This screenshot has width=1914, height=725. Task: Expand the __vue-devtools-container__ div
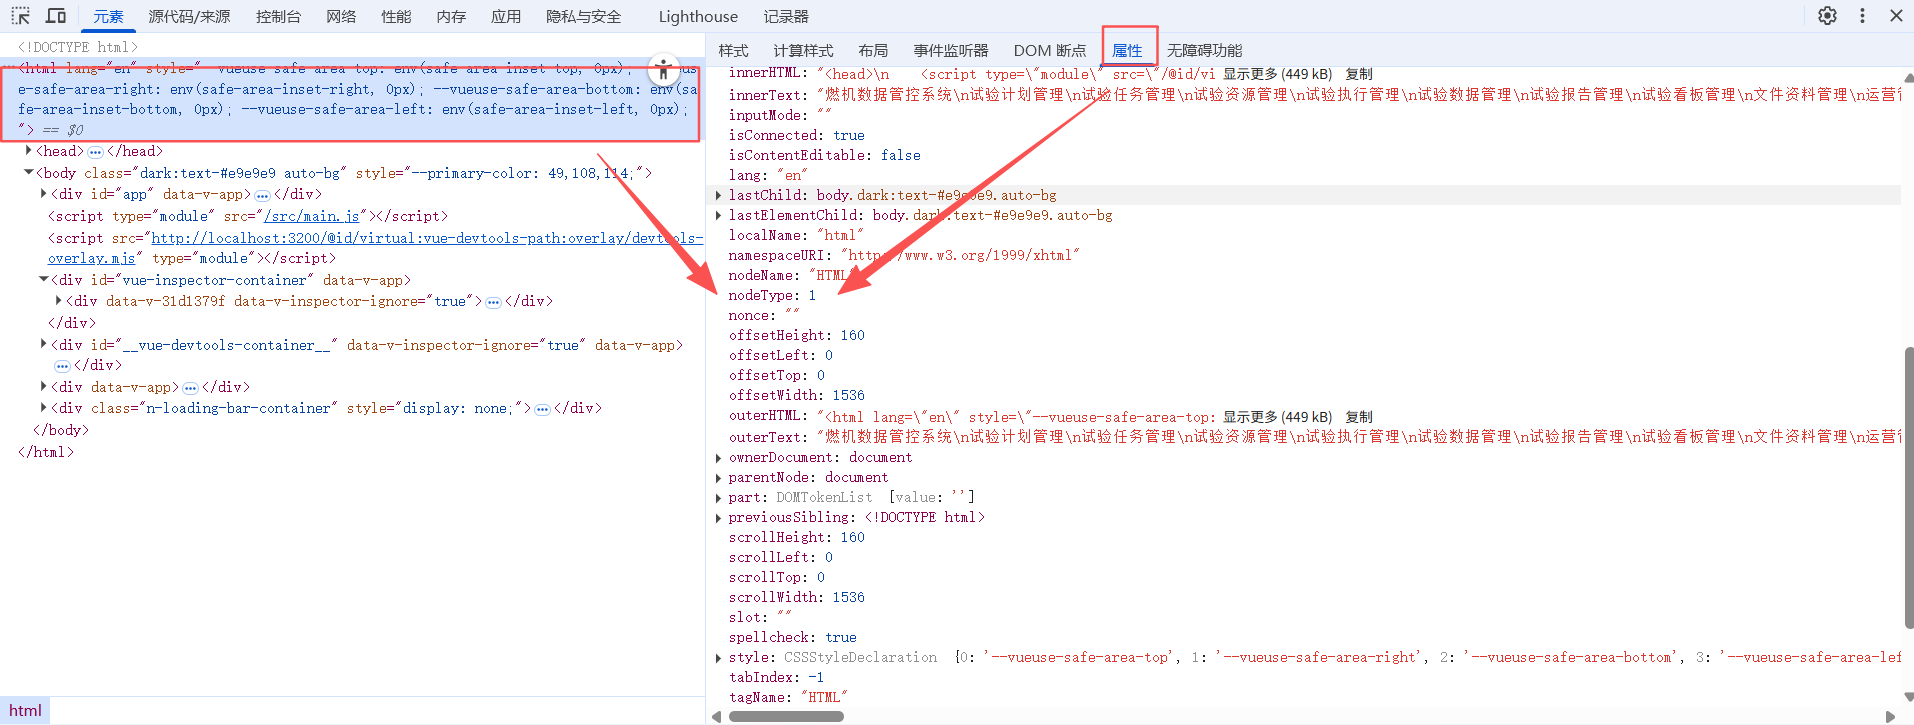coord(43,345)
